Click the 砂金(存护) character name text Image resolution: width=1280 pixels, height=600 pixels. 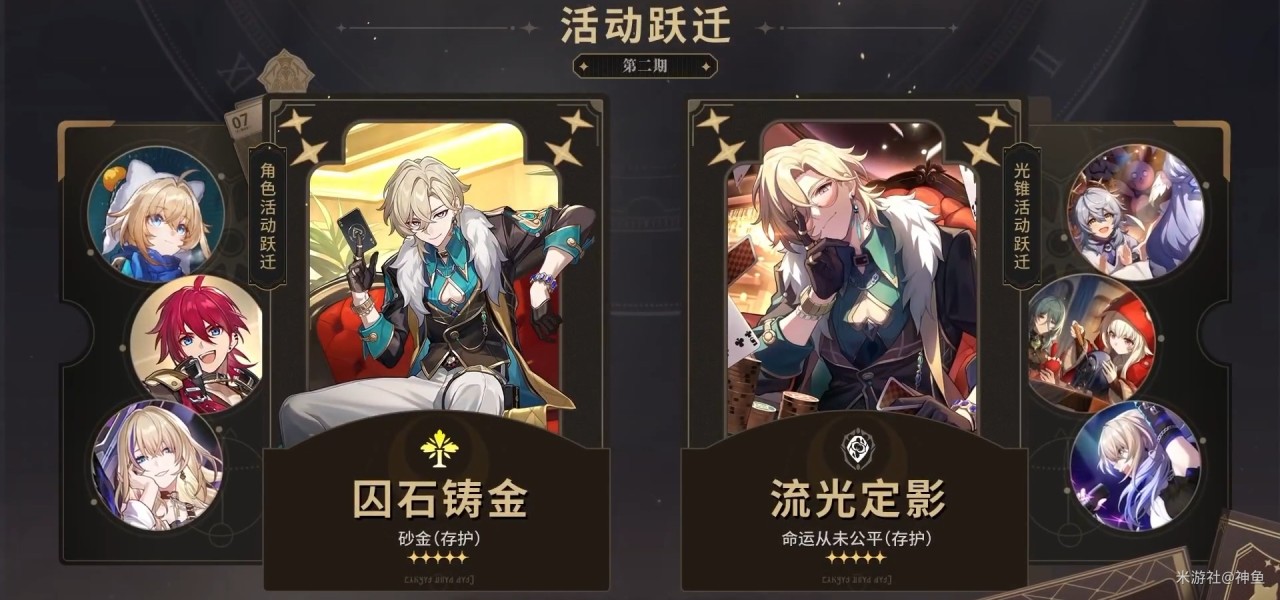tap(439, 538)
